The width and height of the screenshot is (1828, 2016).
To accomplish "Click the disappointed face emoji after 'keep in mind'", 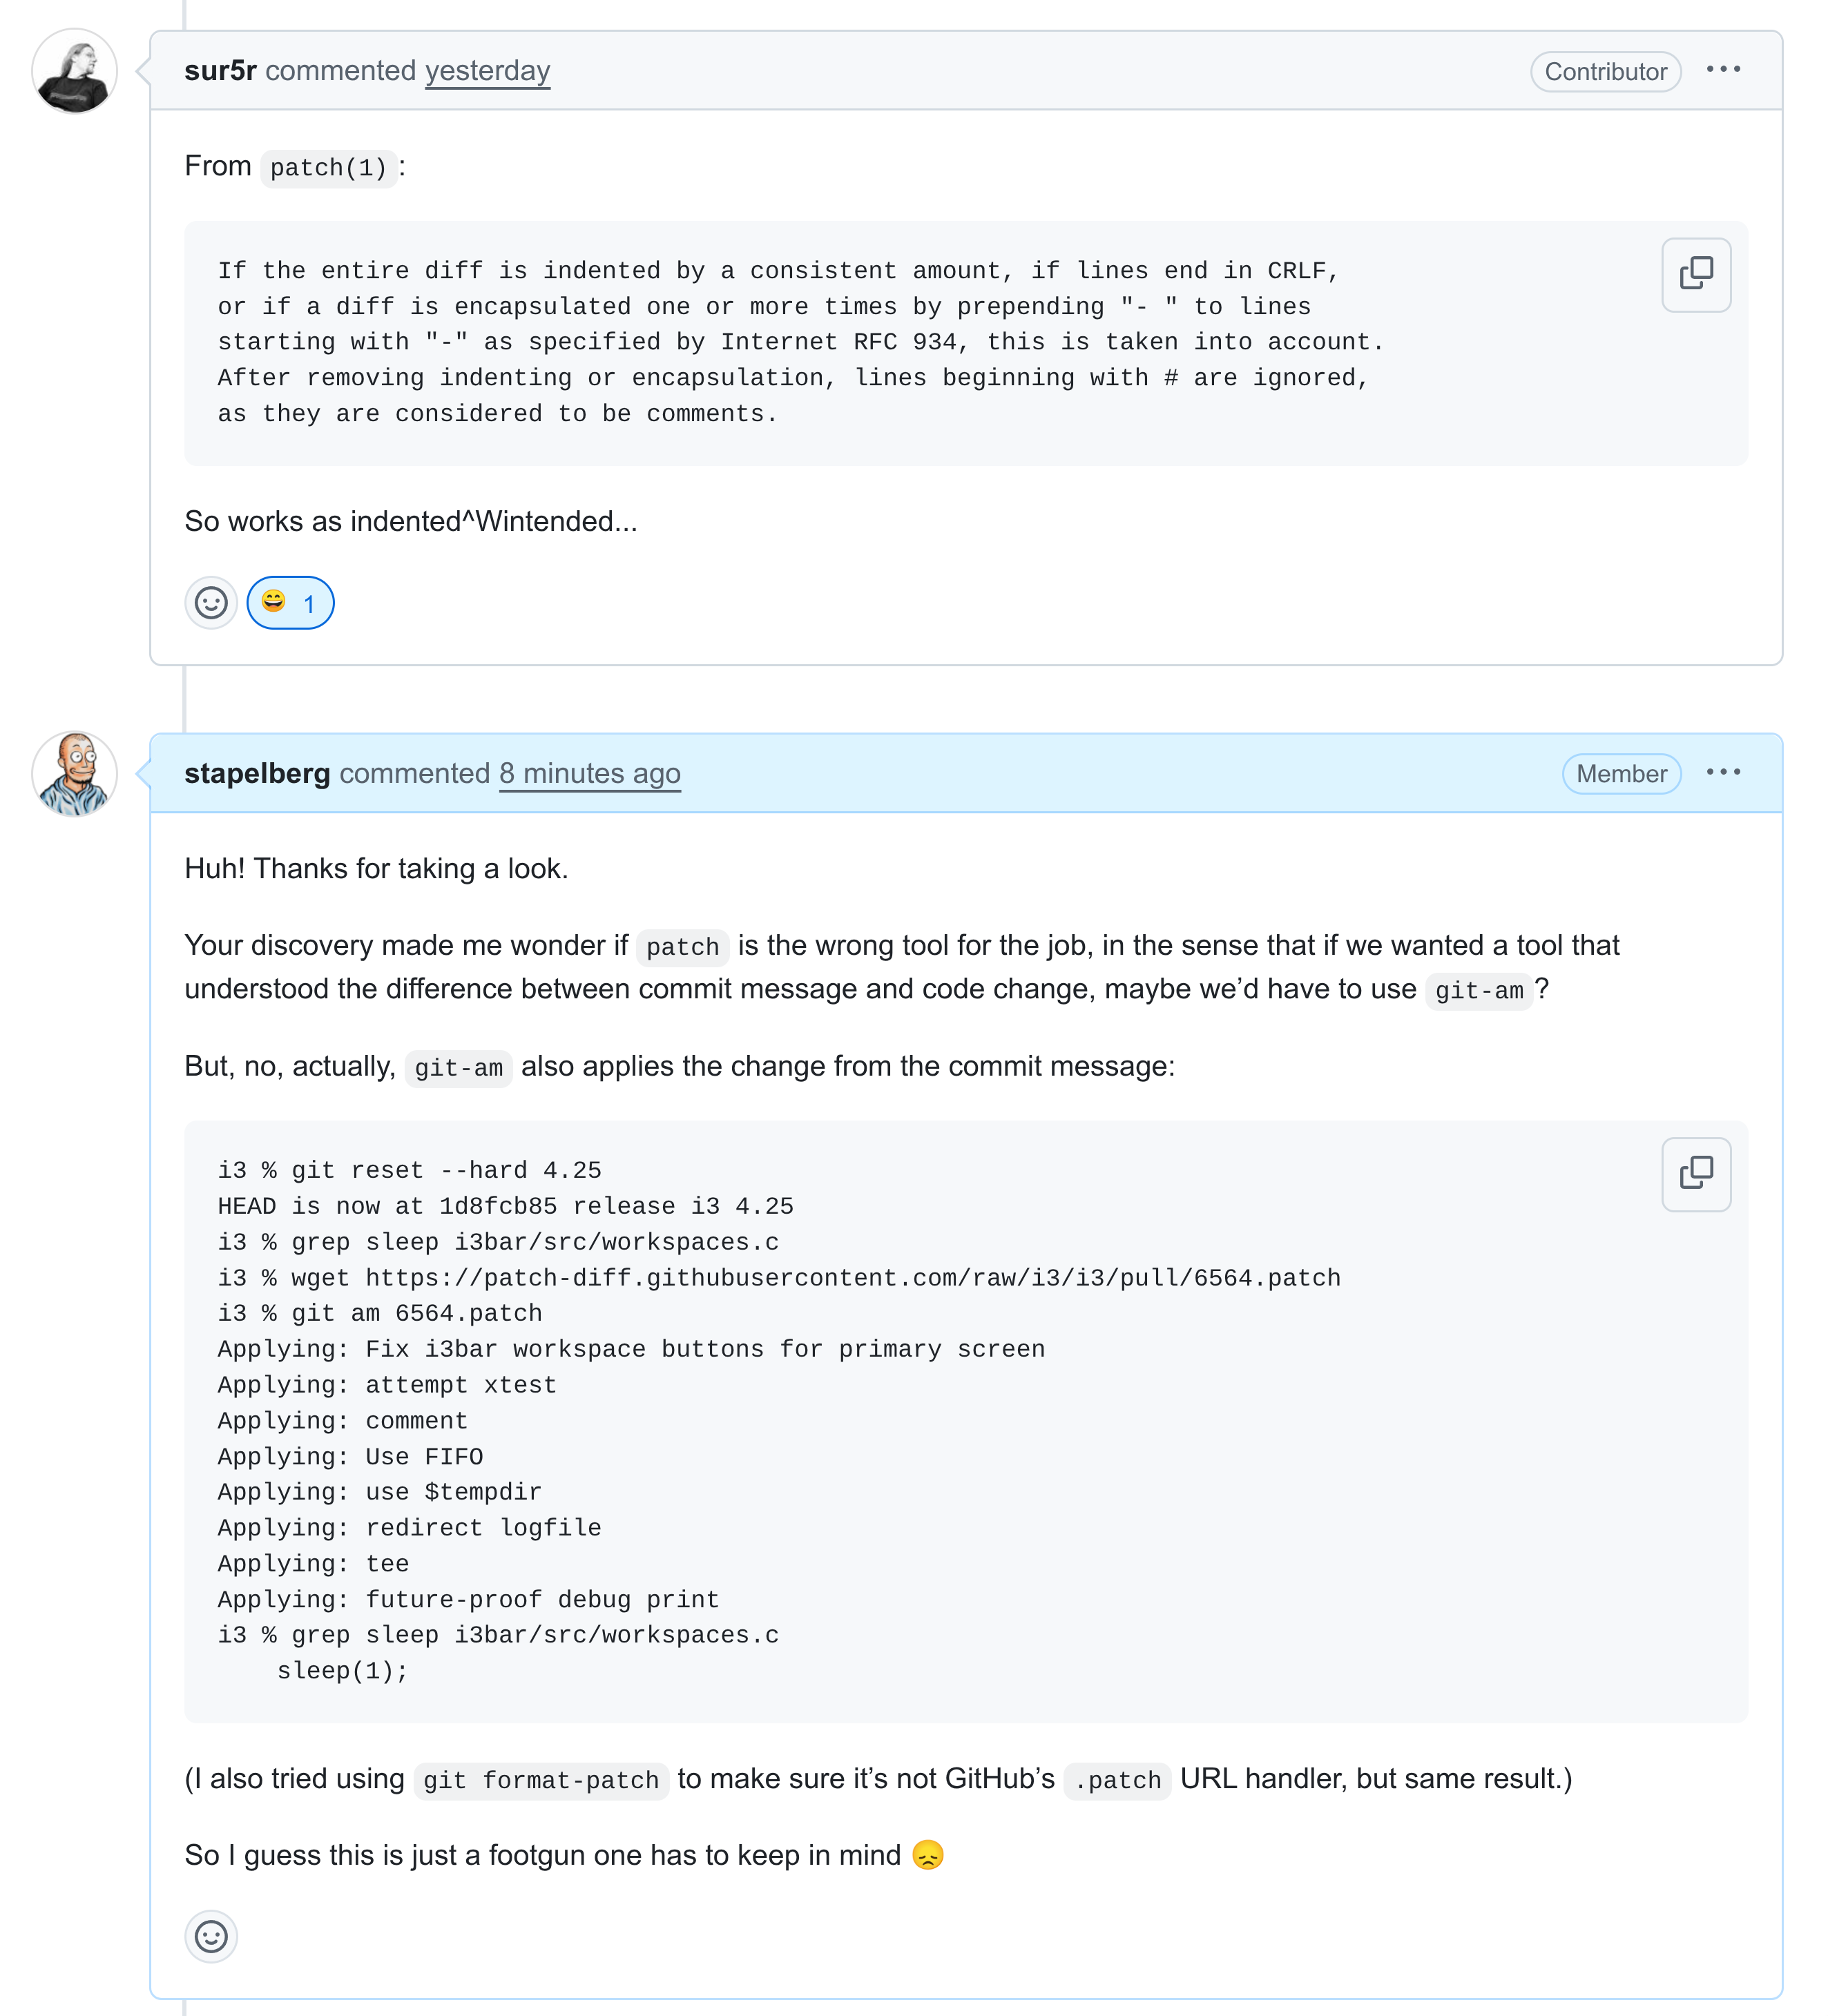I will click(x=928, y=1856).
